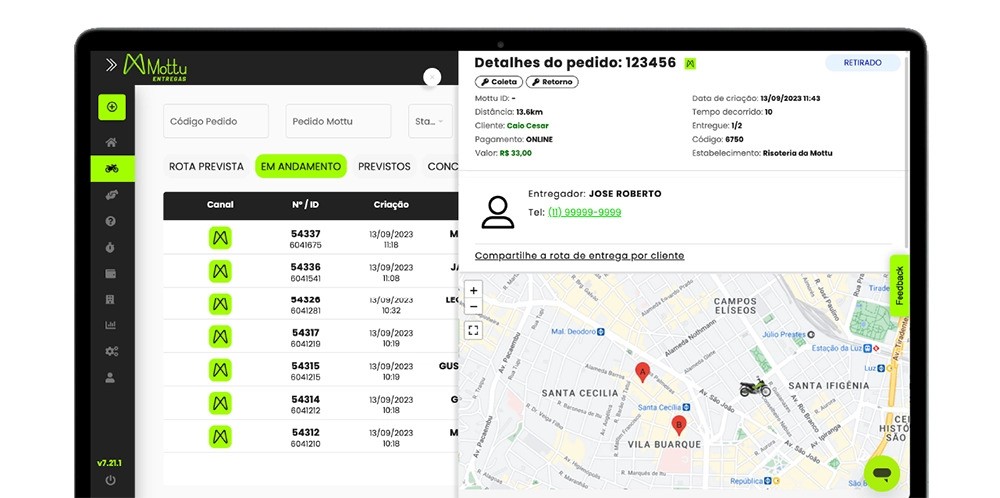Click map marker B
The image size is (1000, 498).
pos(679,425)
